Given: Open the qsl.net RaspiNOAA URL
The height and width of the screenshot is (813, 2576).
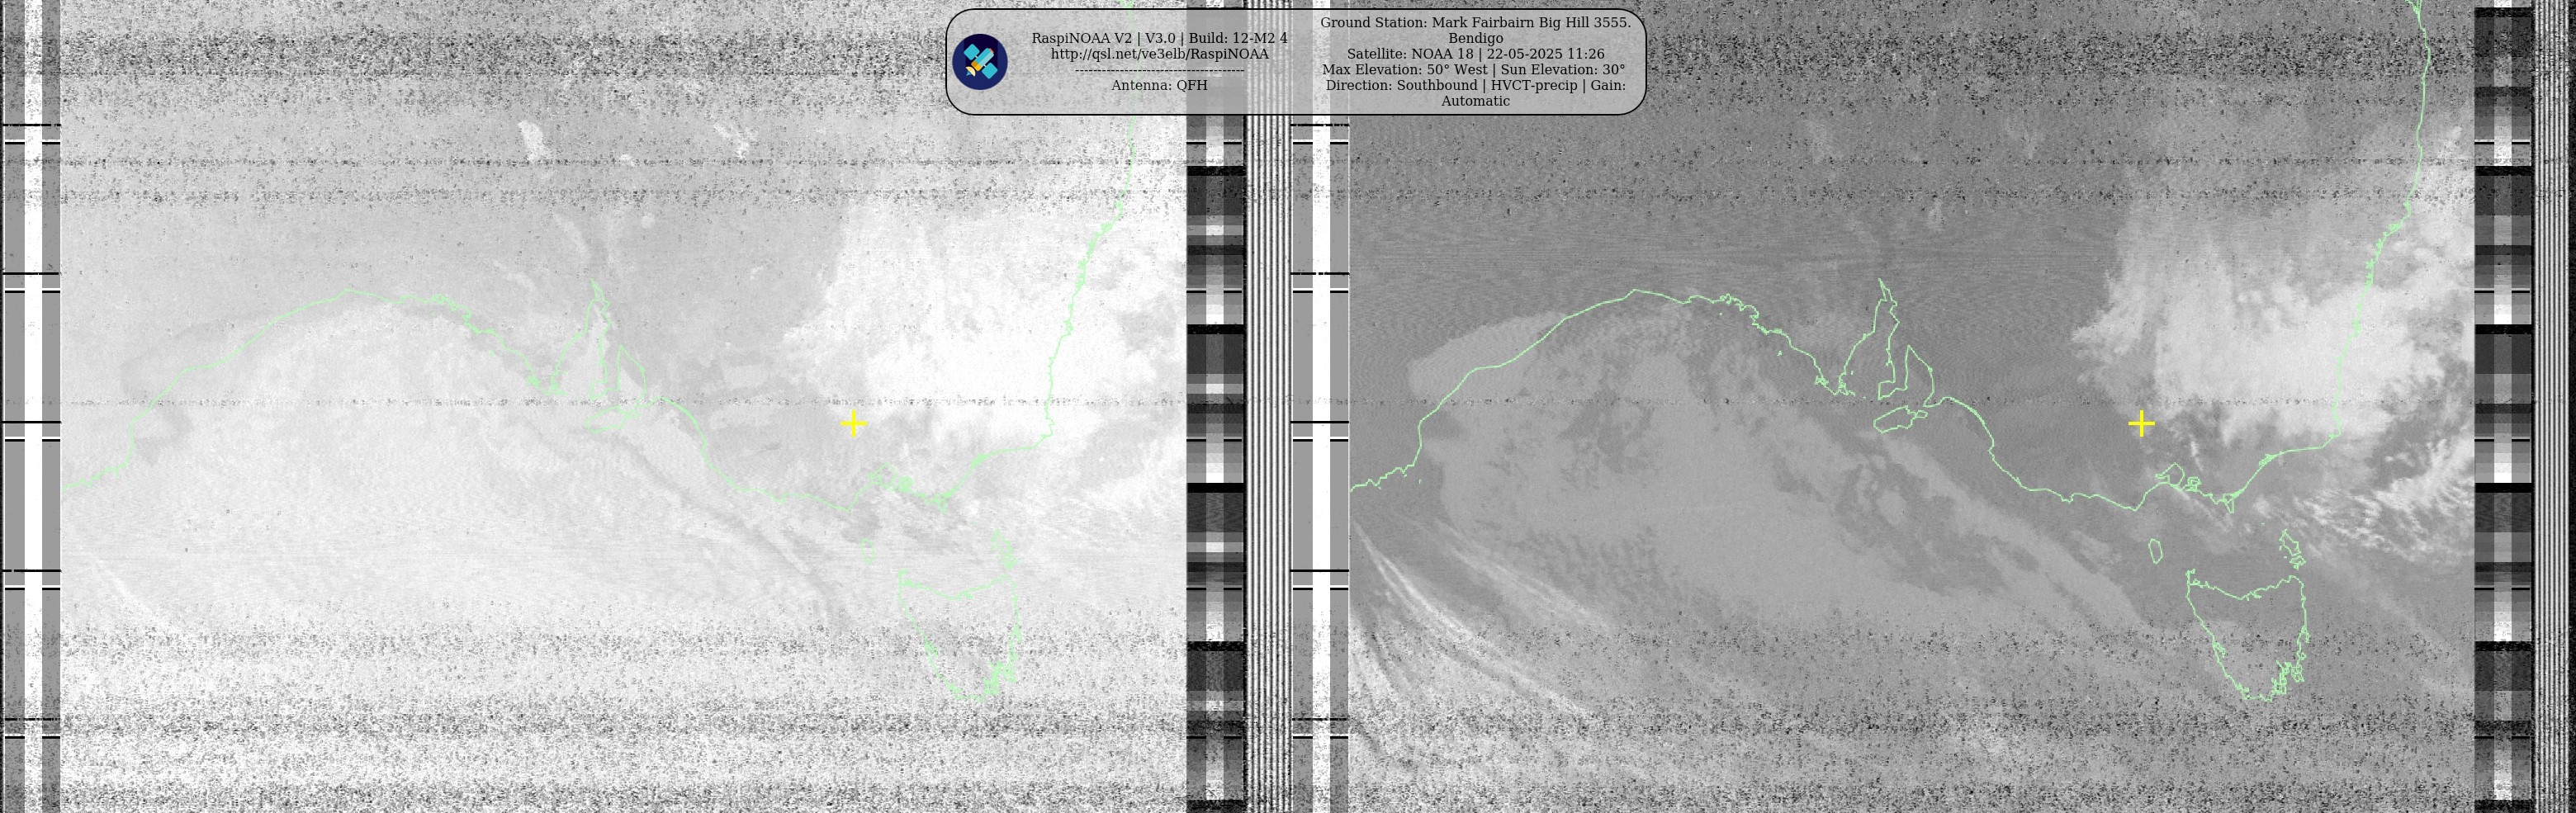Looking at the screenshot, I should pyautogui.click(x=1159, y=54).
